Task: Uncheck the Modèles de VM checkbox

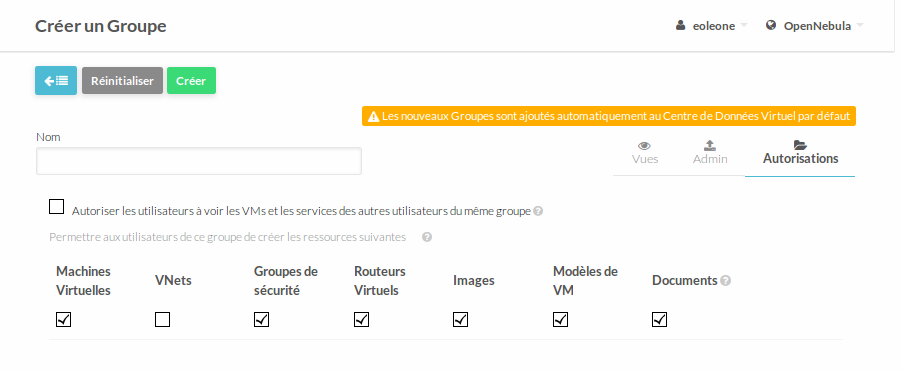Action: click(560, 319)
